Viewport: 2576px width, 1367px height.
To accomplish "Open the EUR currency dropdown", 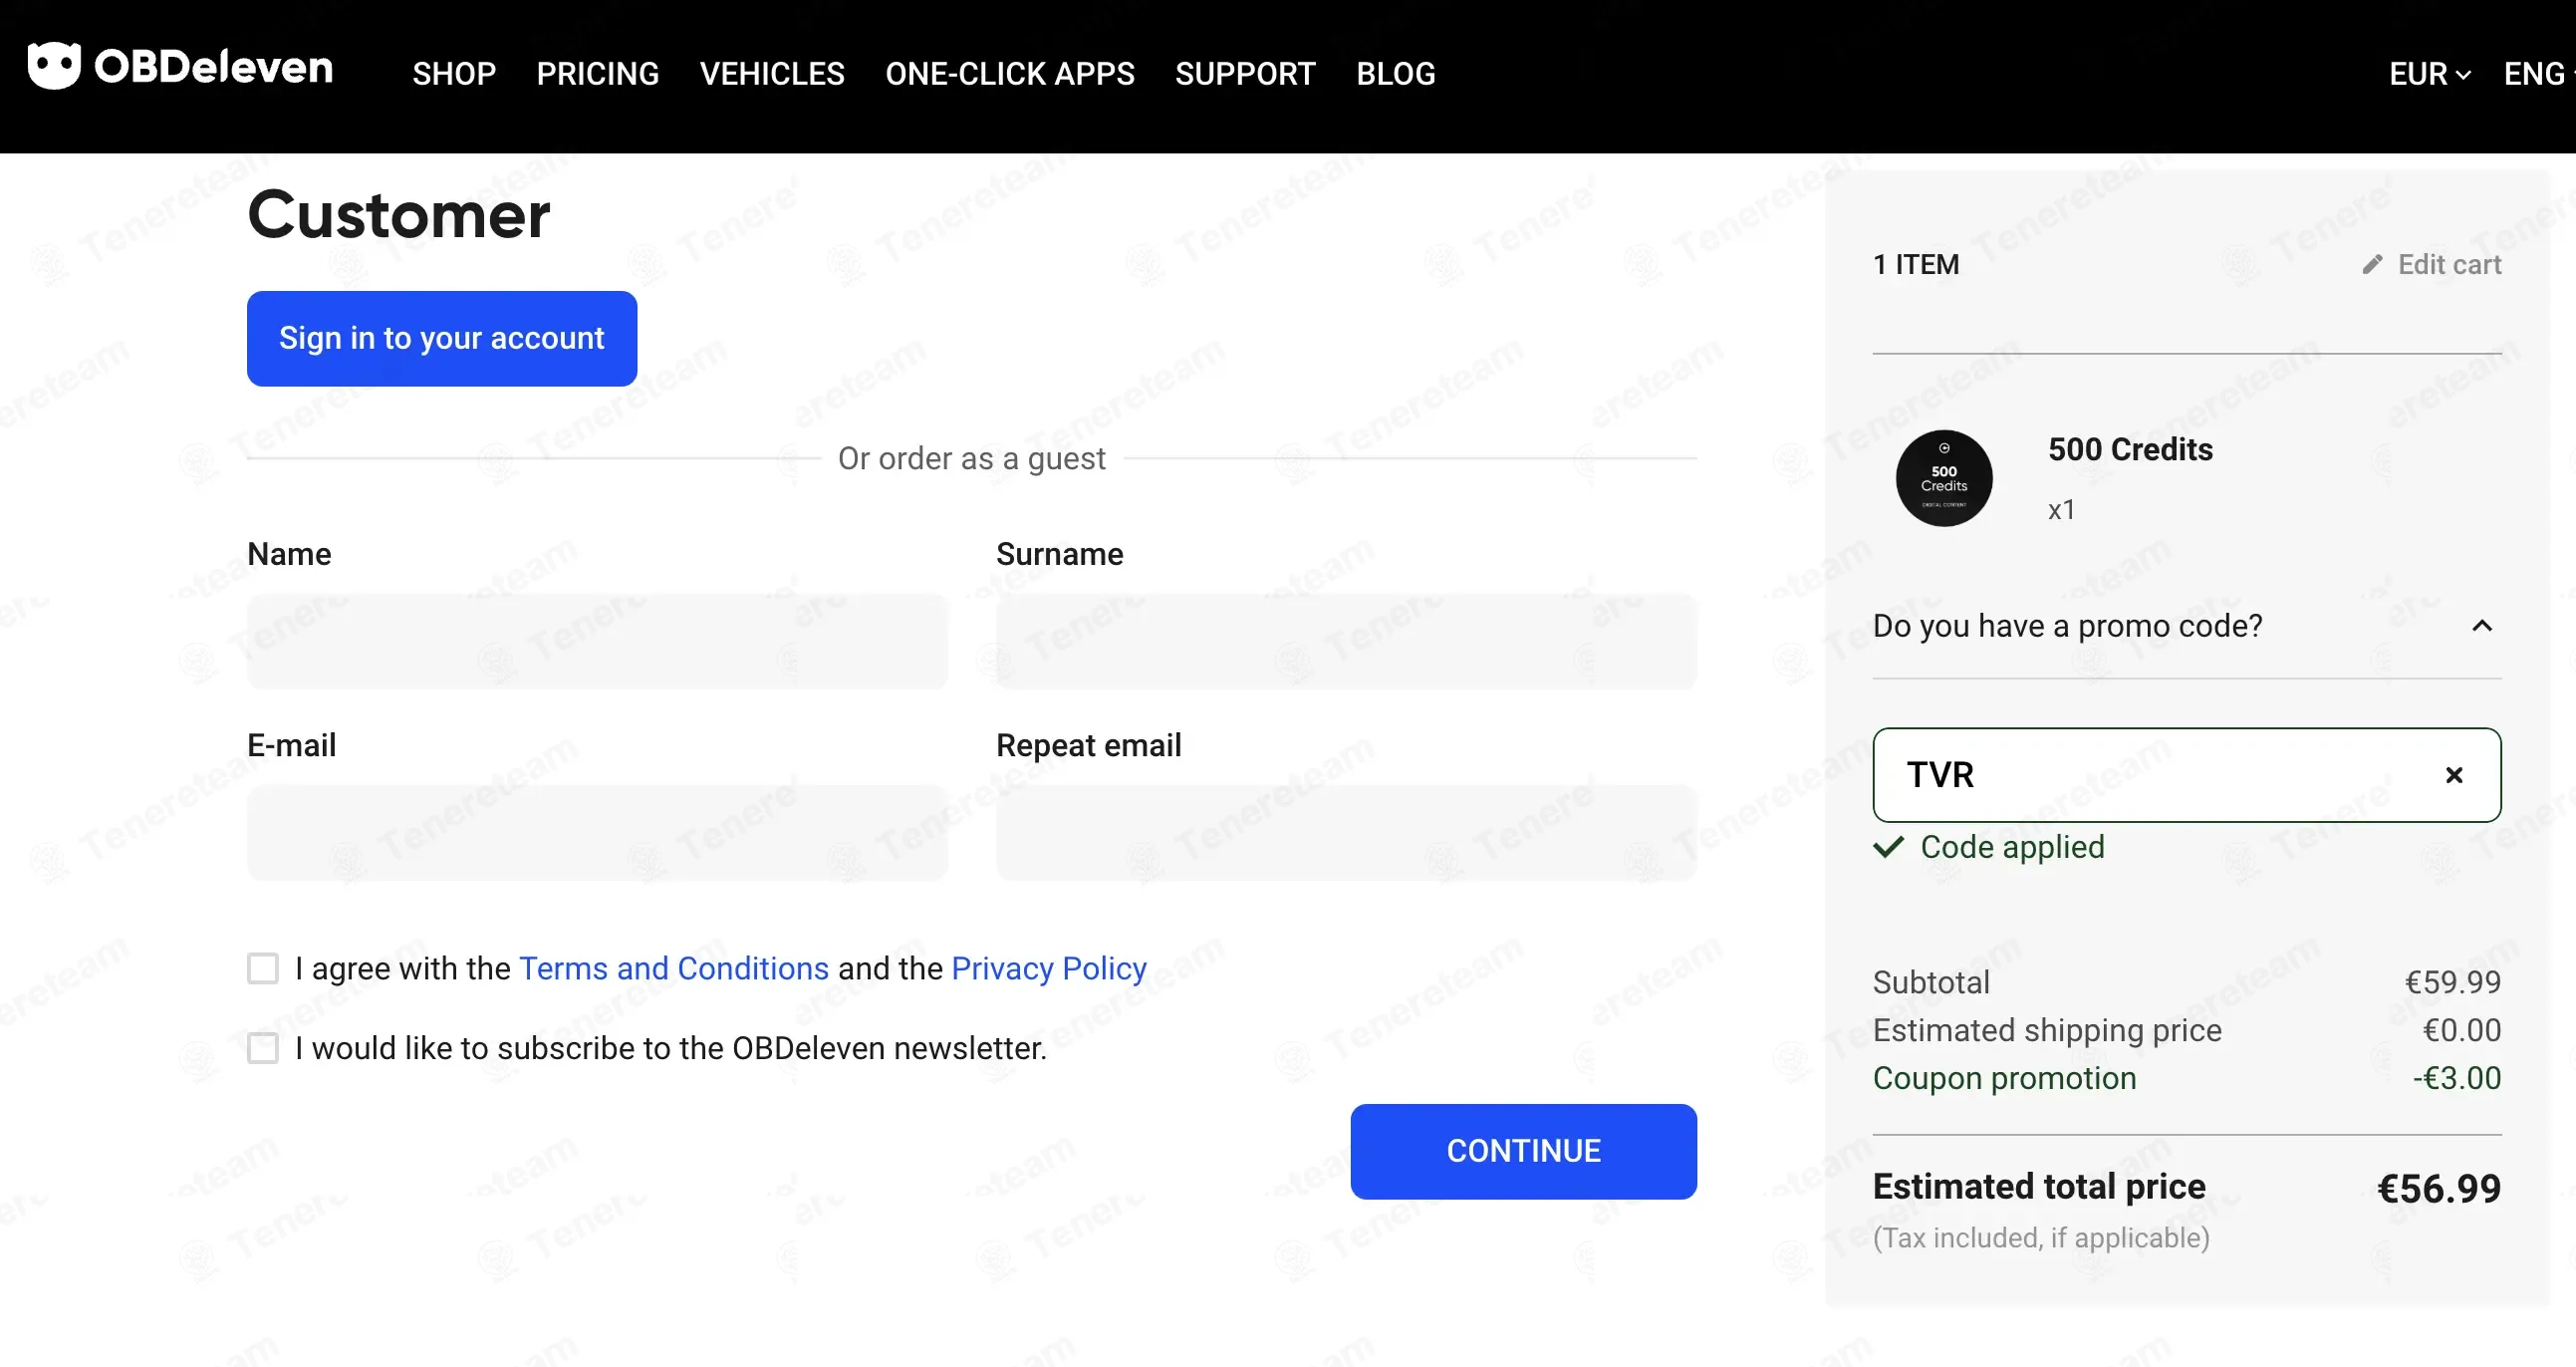I will [2429, 74].
